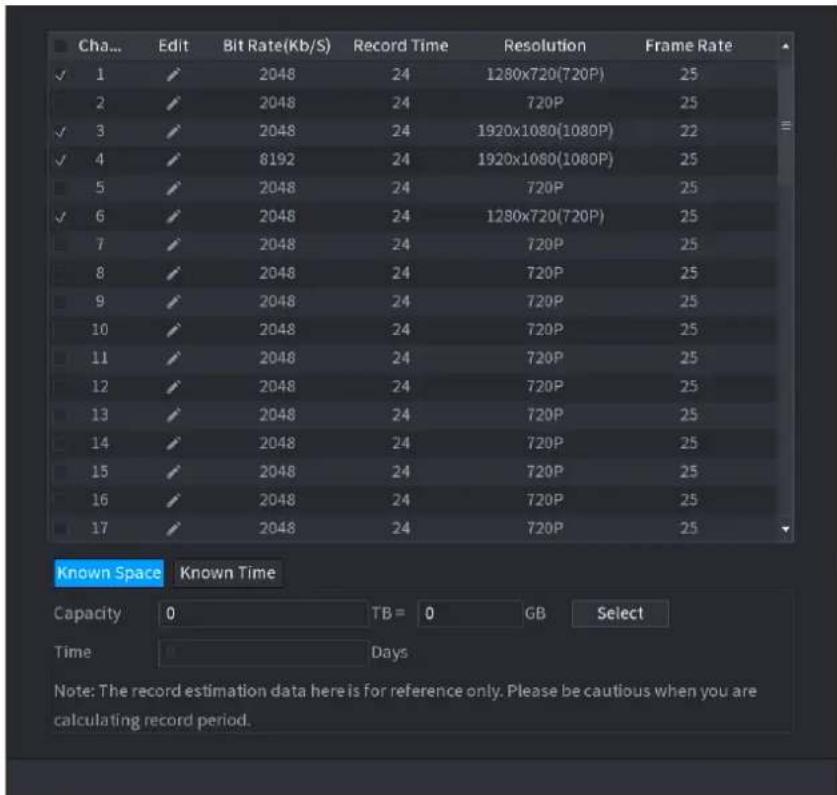Check the channel 9 checkbox
The height and width of the screenshot is (795, 837).
[x=61, y=302]
